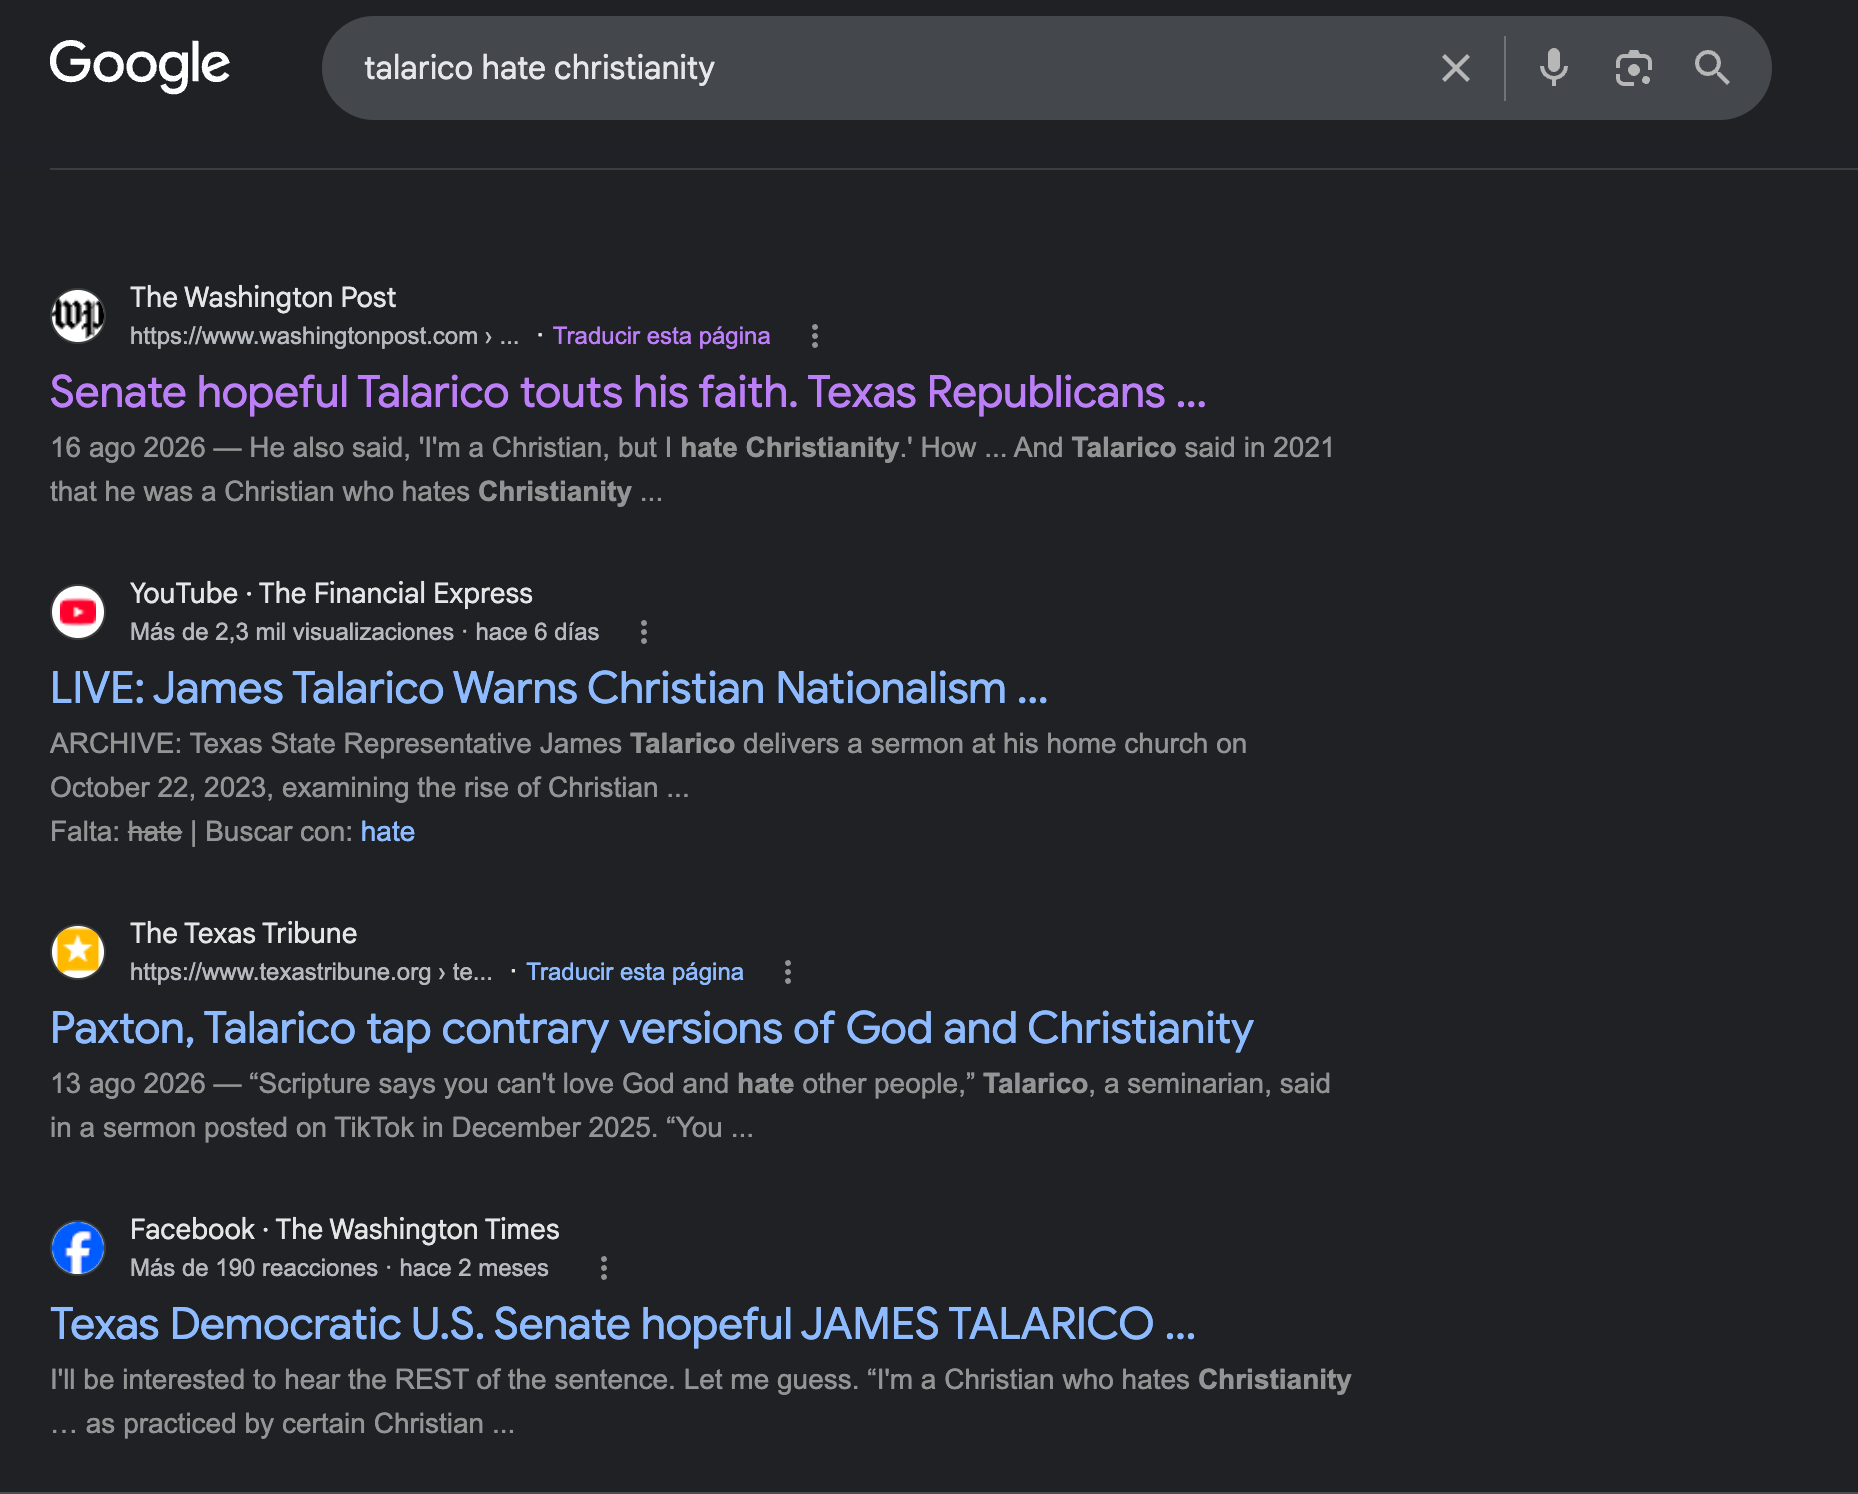This screenshot has height=1494, width=1858.
Task: Open more options for YouTube Financial Express result
Action: point(644,632)
